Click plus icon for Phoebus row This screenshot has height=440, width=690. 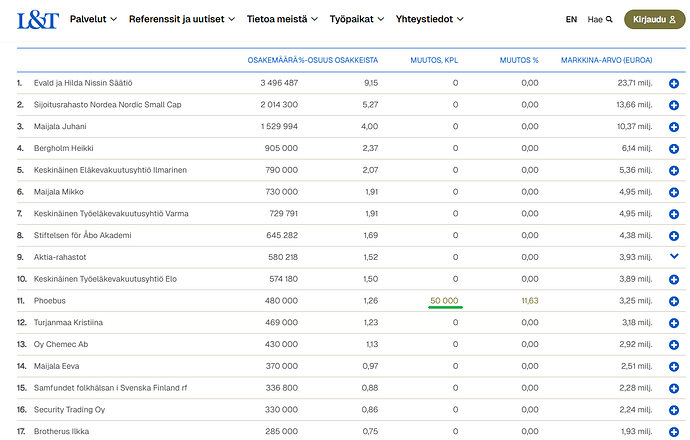tap(674, 301)
